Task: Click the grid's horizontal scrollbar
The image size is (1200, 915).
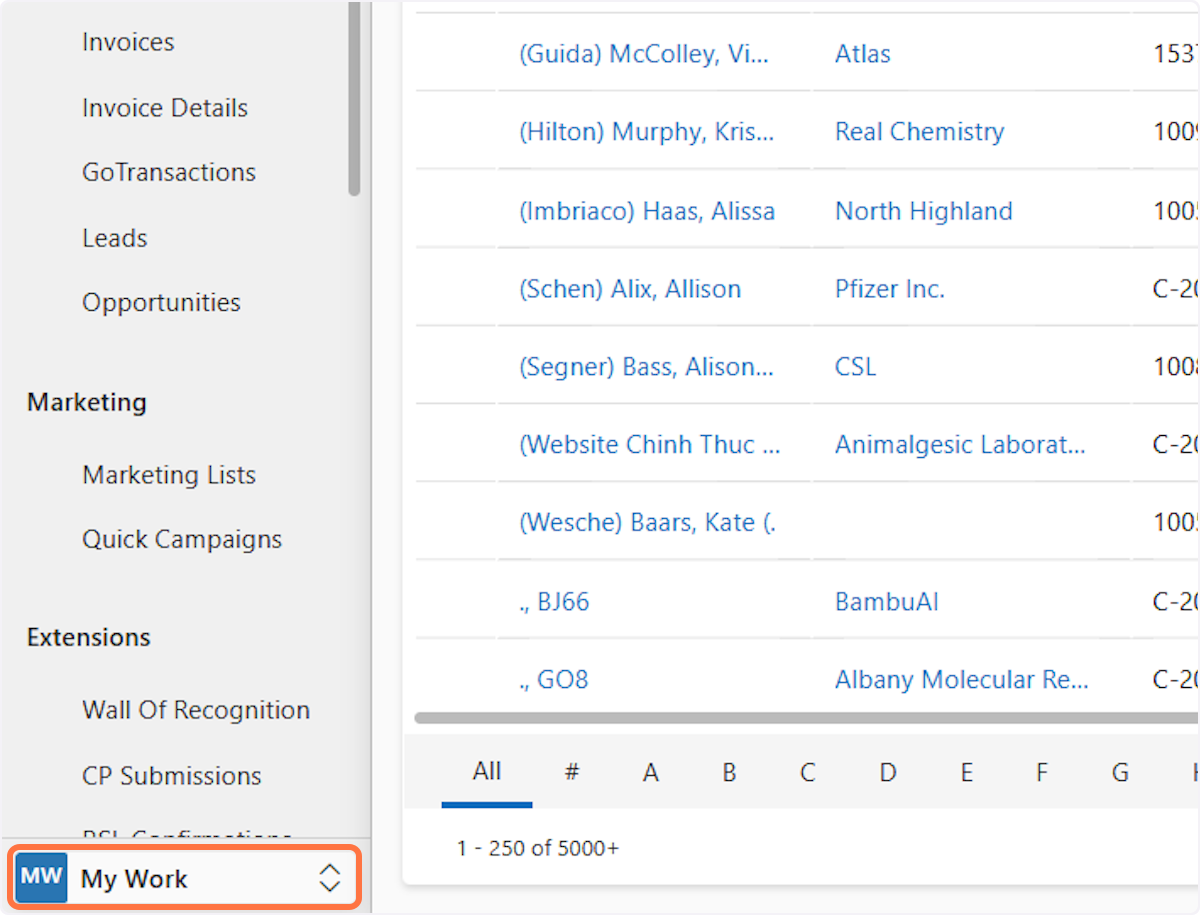Action: click(x=800, y=717)
